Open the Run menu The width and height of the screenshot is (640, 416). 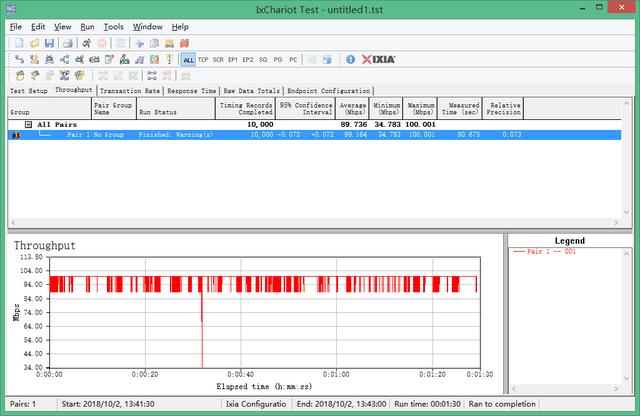point(88,26)
